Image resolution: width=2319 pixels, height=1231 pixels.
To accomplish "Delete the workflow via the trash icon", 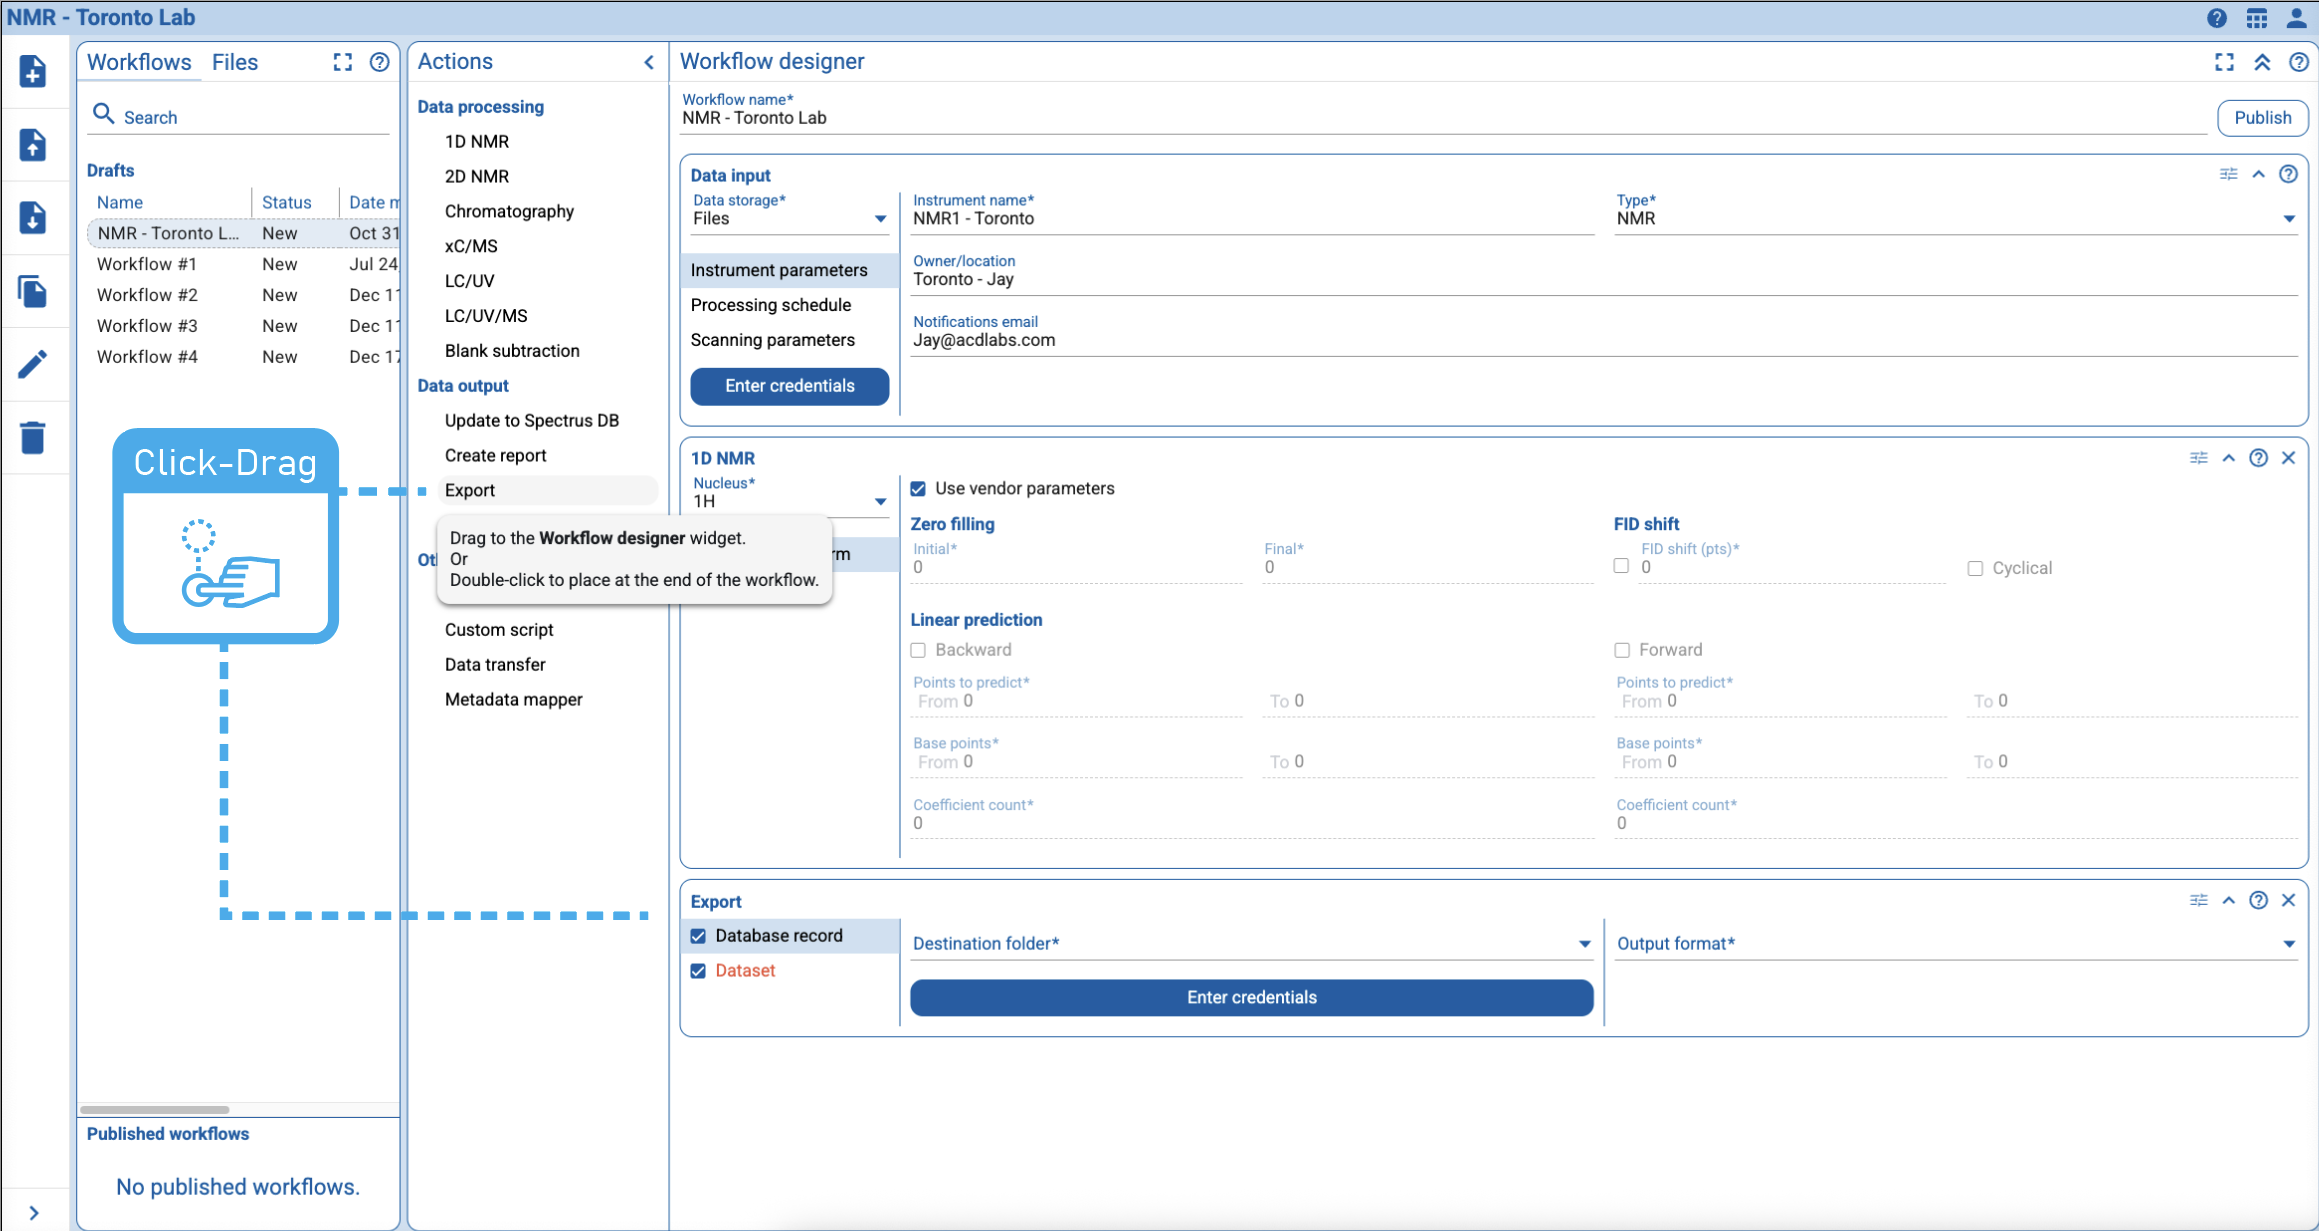I will coord(33,437).
